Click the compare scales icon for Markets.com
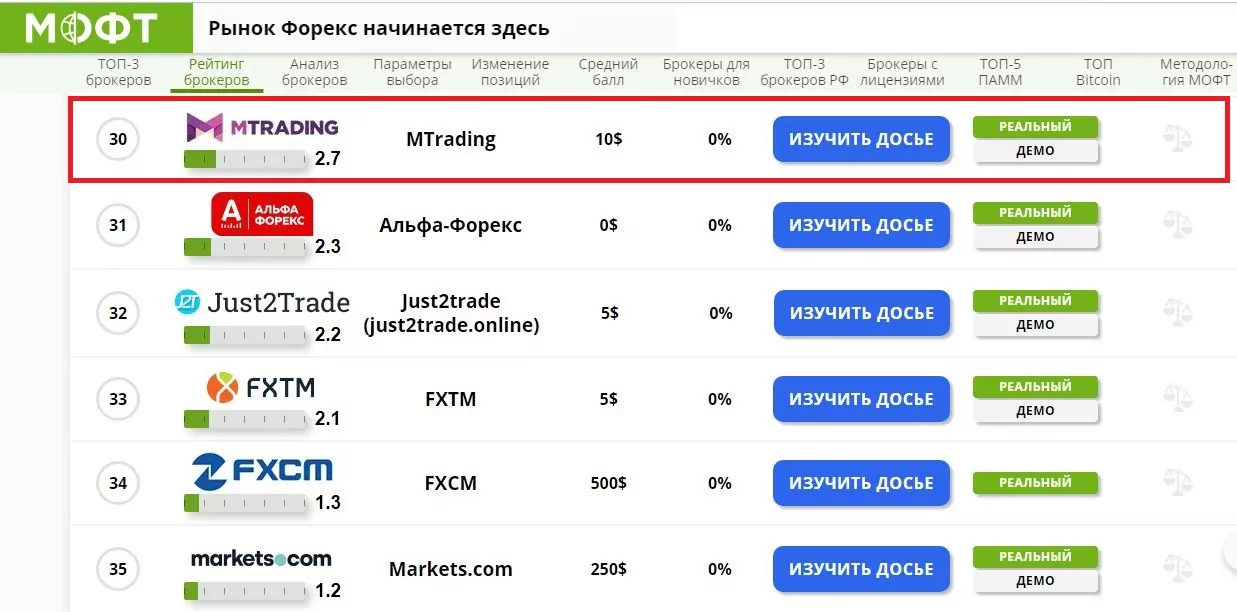This screenshot has height=612, width=1237. coord(1177,569)
